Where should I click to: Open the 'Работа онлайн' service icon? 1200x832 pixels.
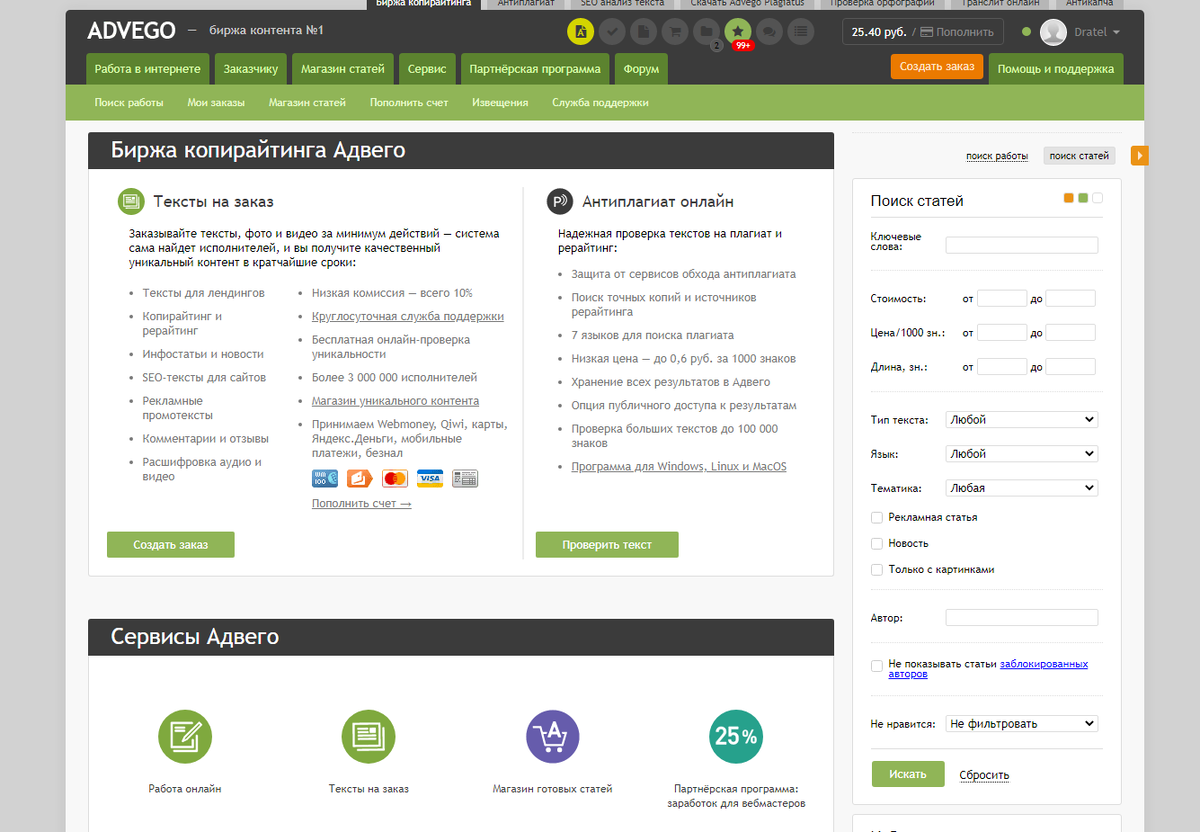tap(185, 737)
